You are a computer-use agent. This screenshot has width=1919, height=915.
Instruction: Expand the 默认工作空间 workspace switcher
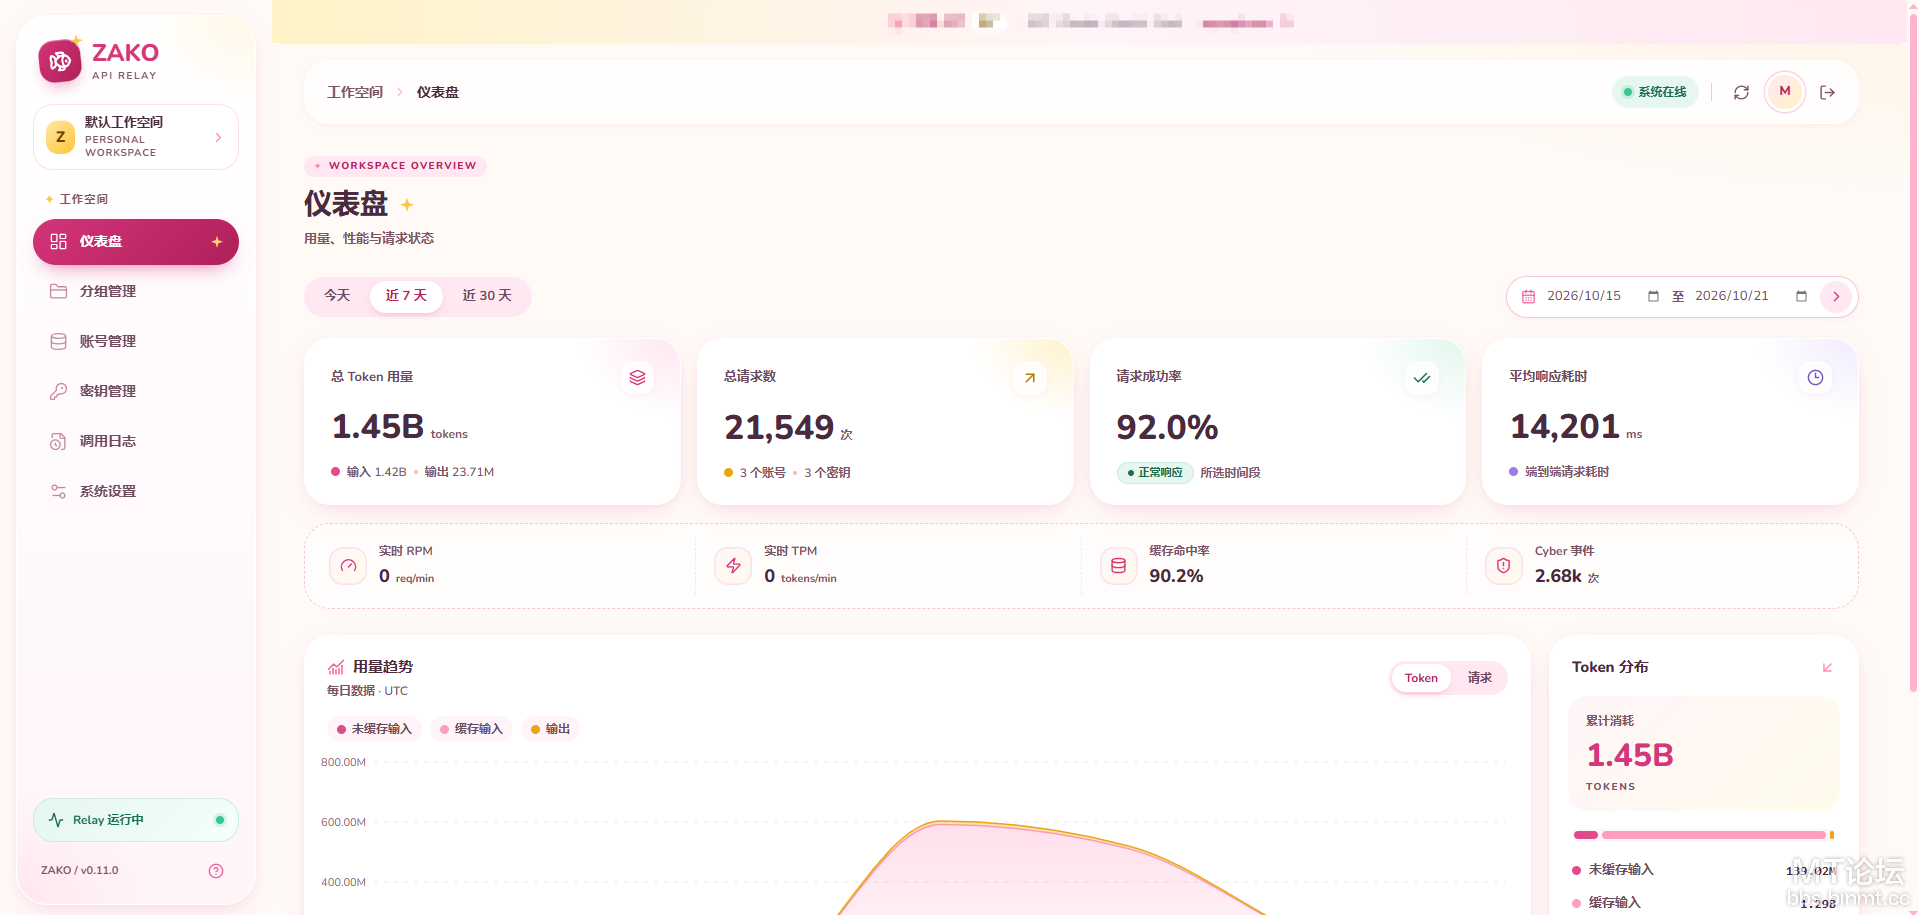(x=136, y=137)
